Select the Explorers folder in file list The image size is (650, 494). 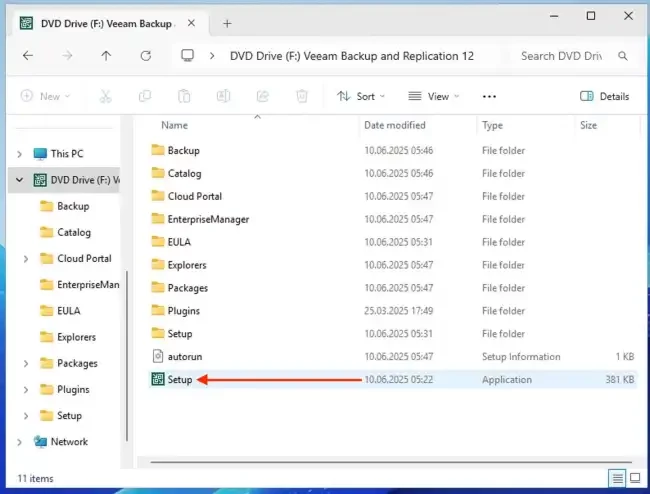[x=187, y=264]
